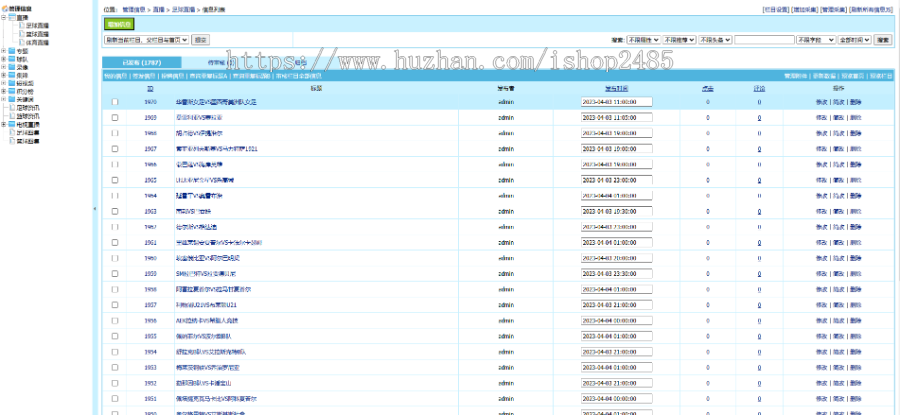900x415 pixels.
Task: Tick the checkbox for entry 1966
Action: click(115, 164)
